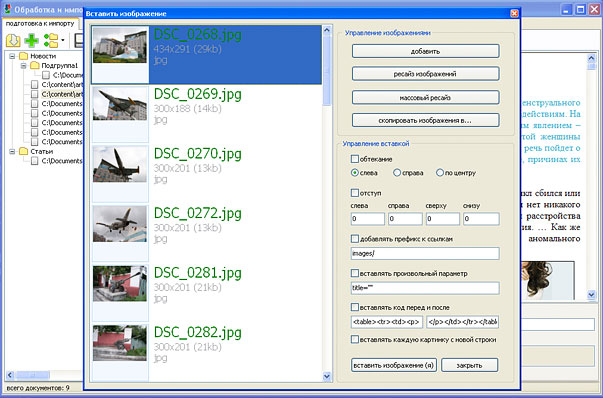This screenshot has width=603, height=398.
Task: Click the 434x291 (29kb) size text
Action: (x=188, y=49)
